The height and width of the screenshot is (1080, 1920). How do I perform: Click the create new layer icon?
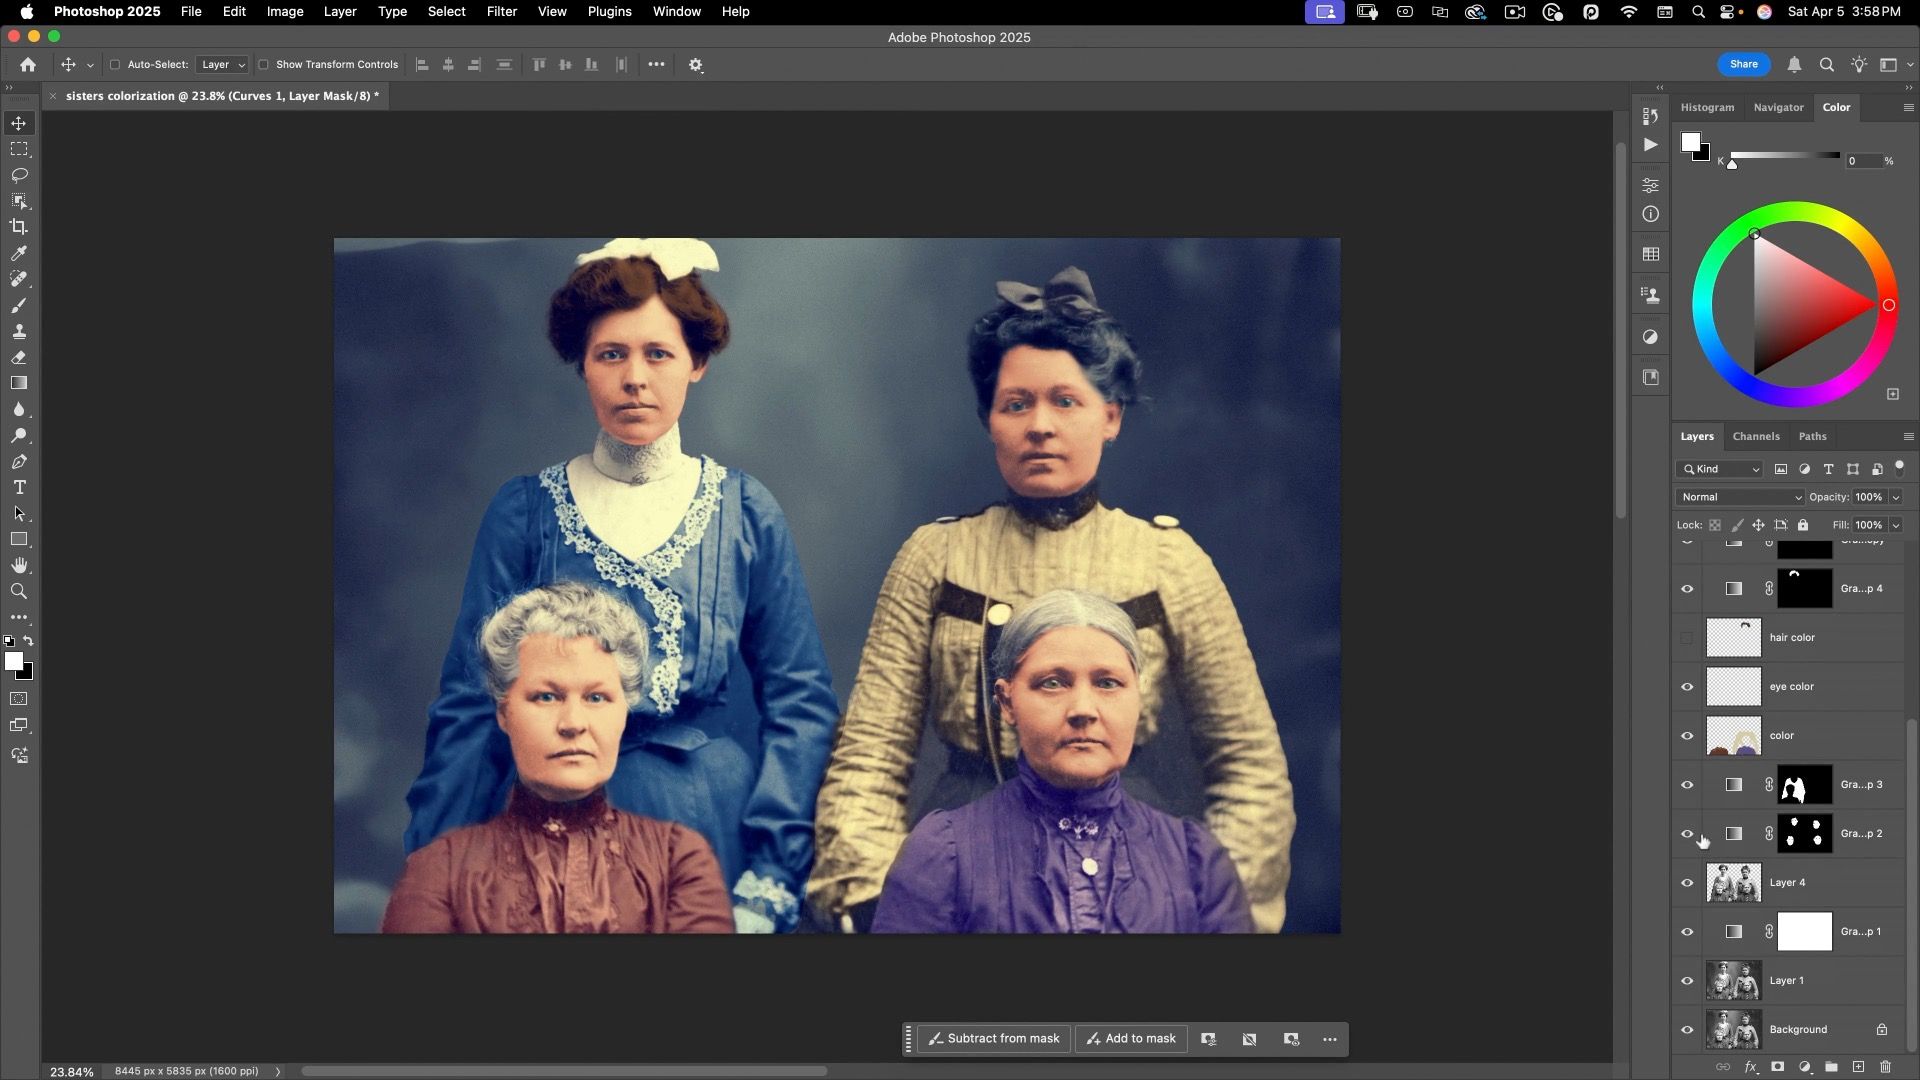1858,1067
